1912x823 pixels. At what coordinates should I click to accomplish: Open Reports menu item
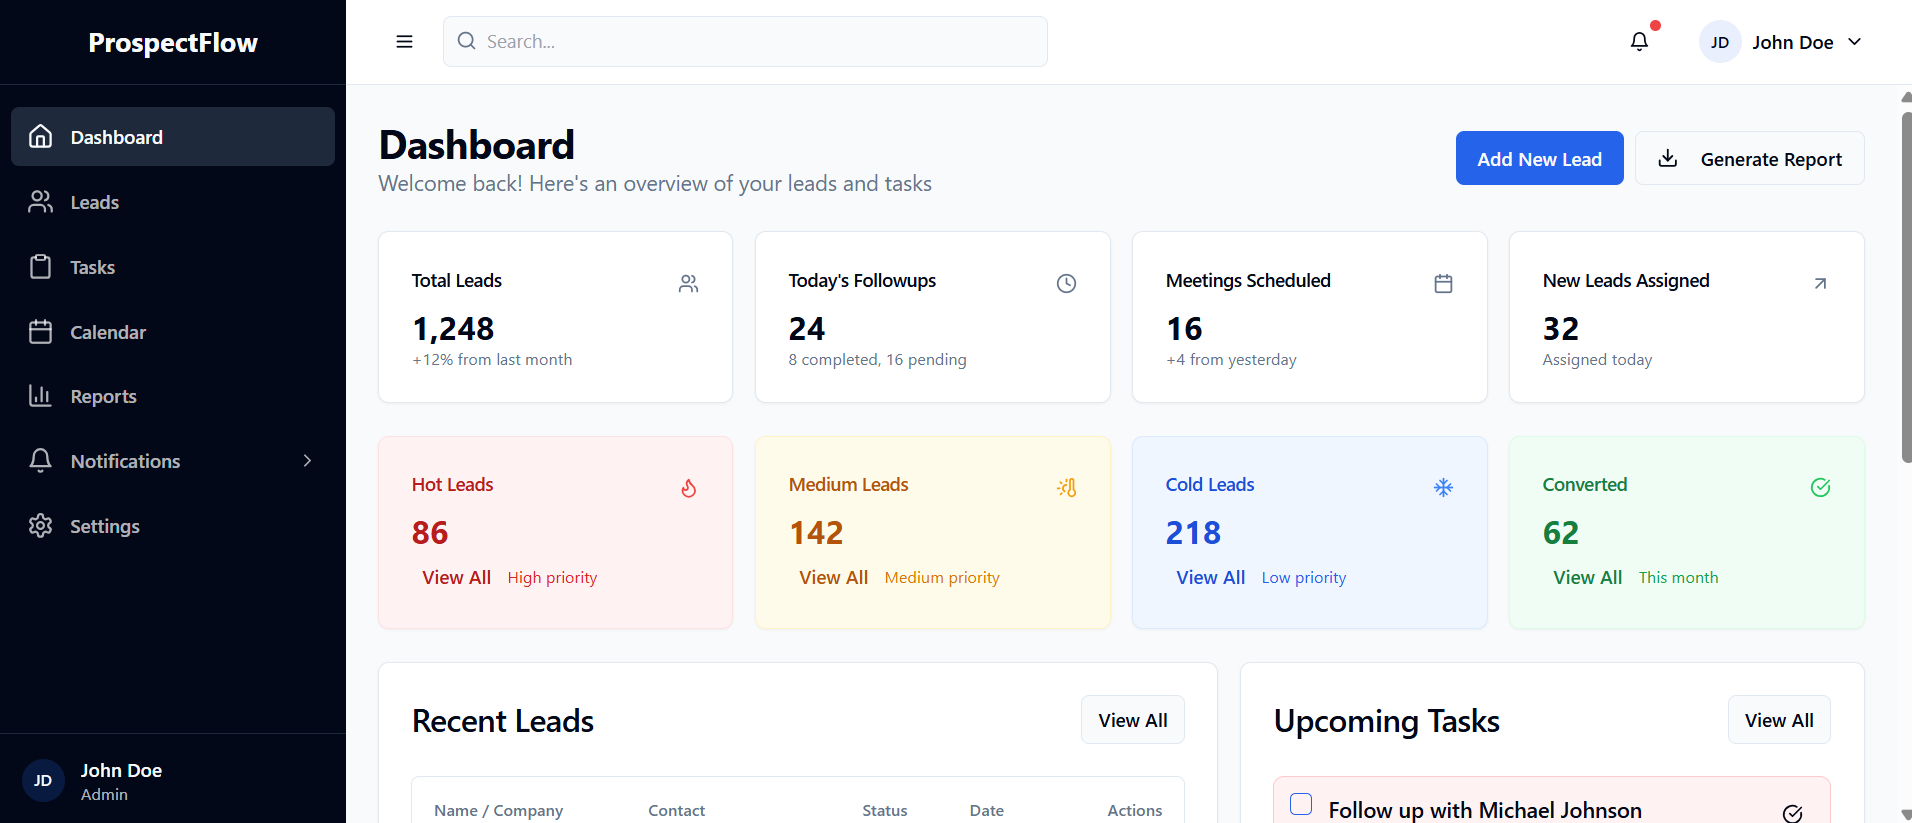coord(173,396)
